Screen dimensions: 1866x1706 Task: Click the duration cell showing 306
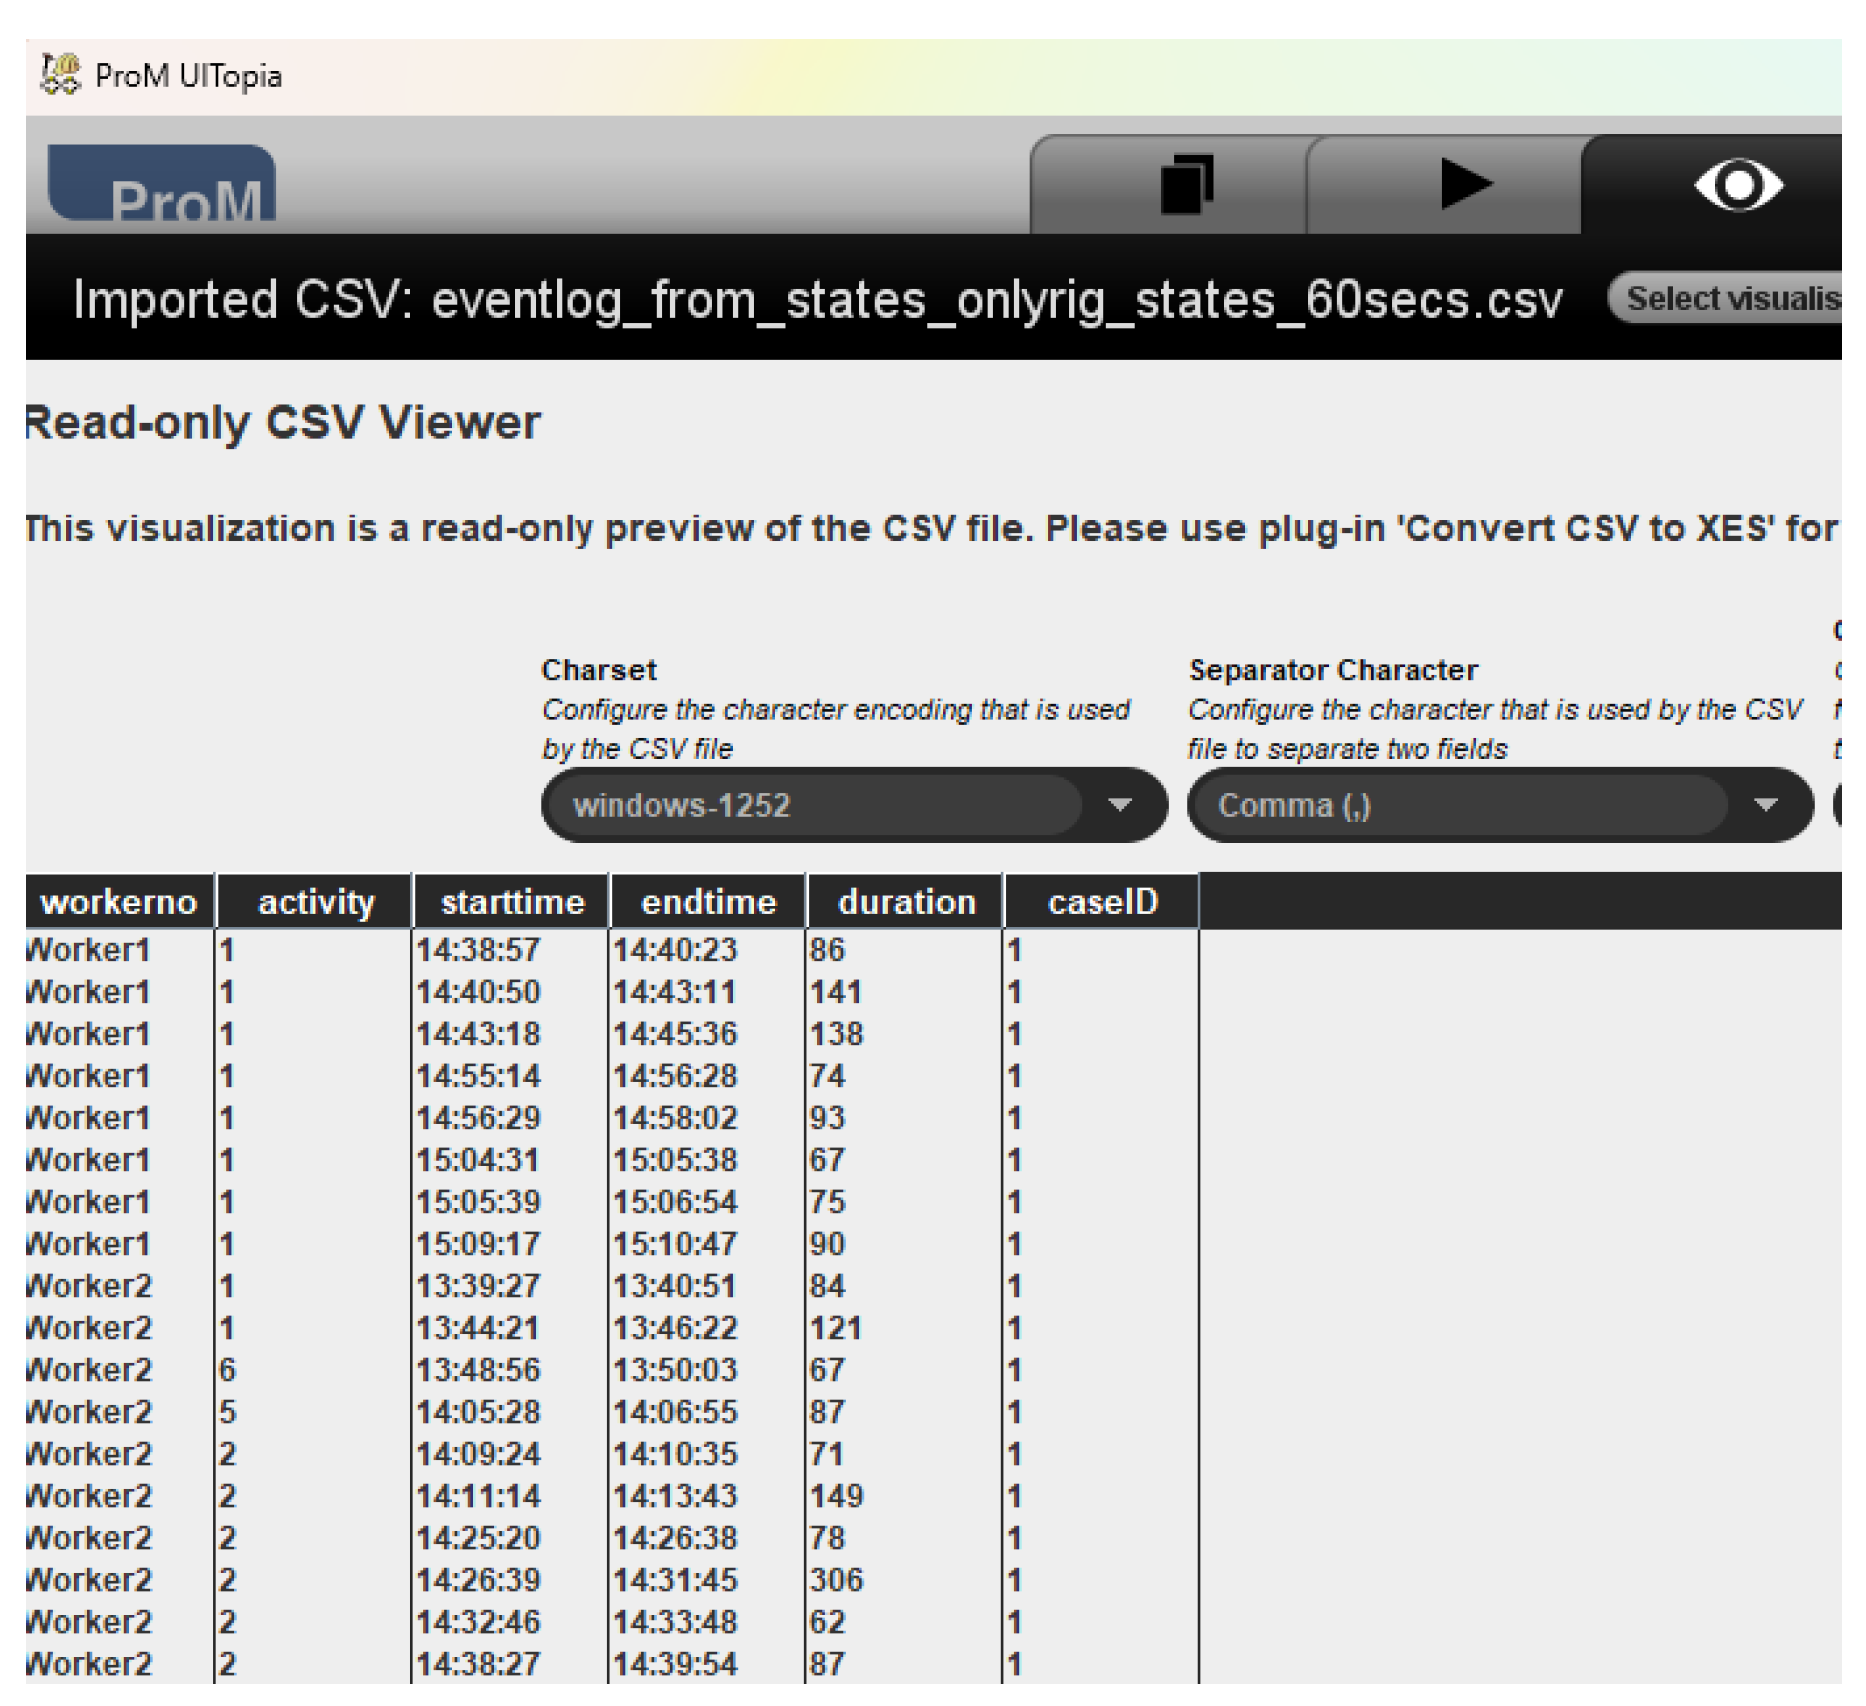[x=836, y=1580]
